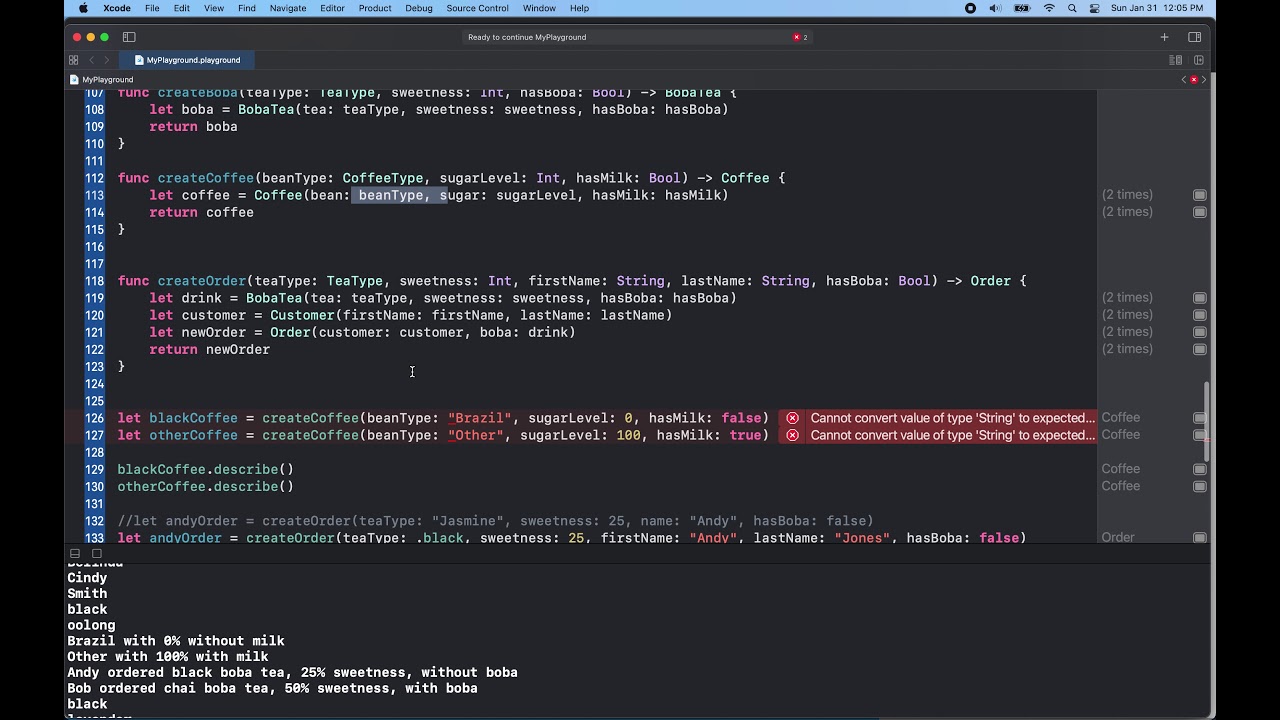Click the jump bar error indicator

tap(1193, 80)
